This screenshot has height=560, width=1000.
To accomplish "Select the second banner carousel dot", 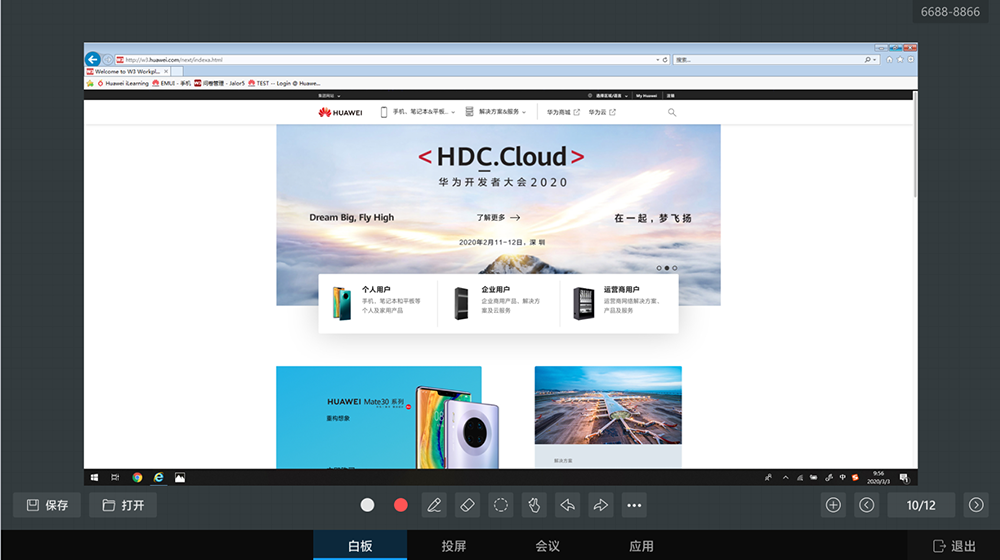I will (667, 268).
